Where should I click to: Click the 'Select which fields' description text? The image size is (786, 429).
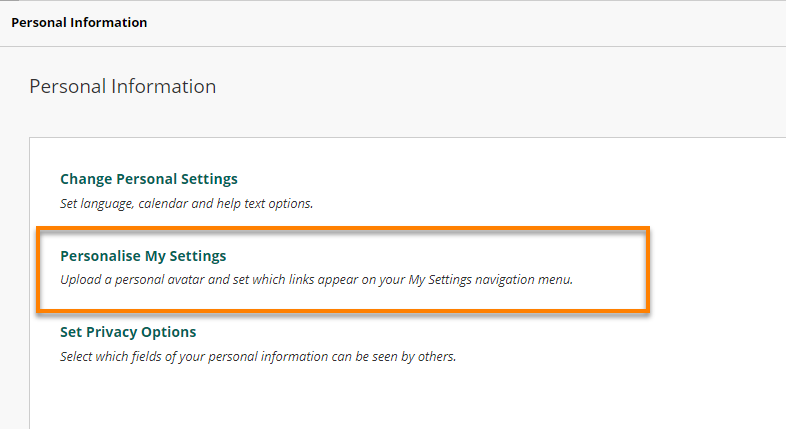[x=258, y=356]
